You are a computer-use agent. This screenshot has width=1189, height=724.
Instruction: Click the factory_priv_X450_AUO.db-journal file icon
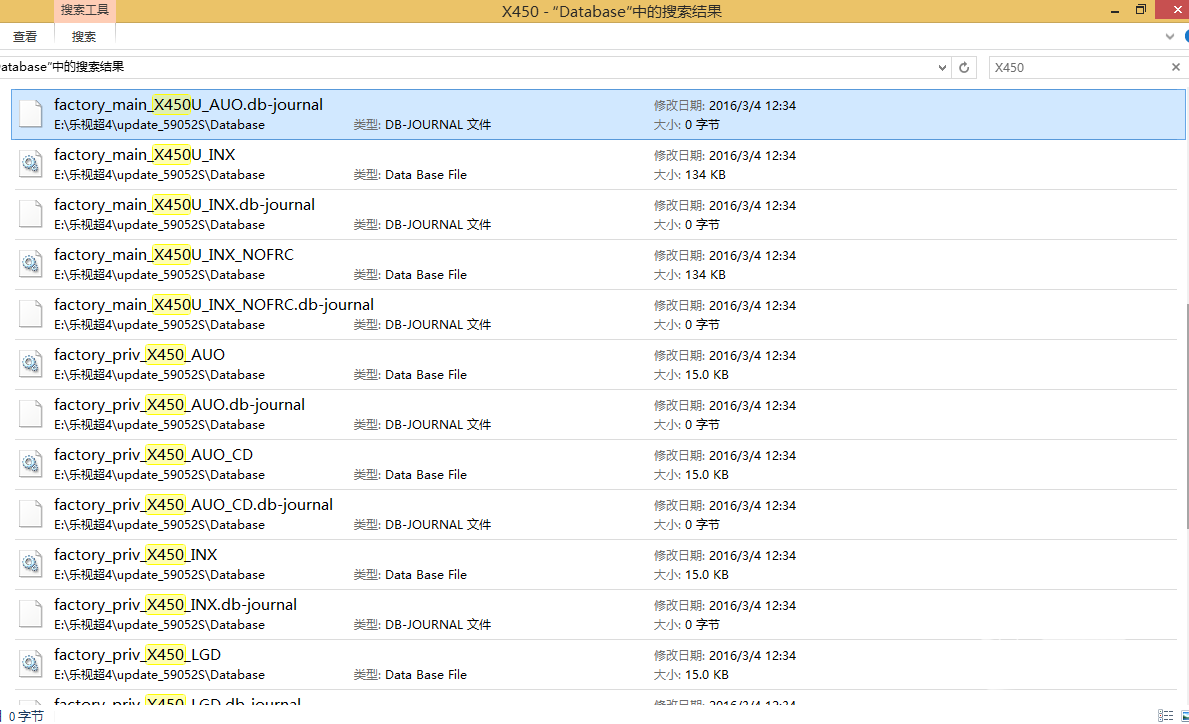30,414
